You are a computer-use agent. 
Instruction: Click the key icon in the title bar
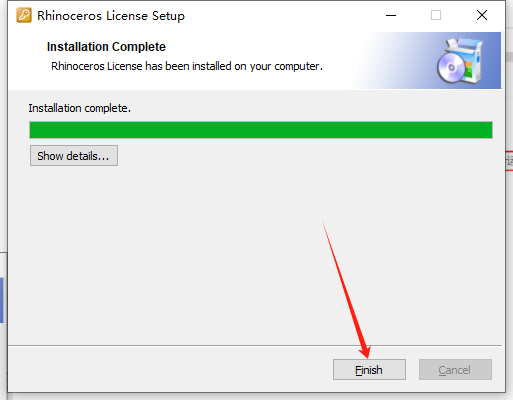click(x=24, y=15)
